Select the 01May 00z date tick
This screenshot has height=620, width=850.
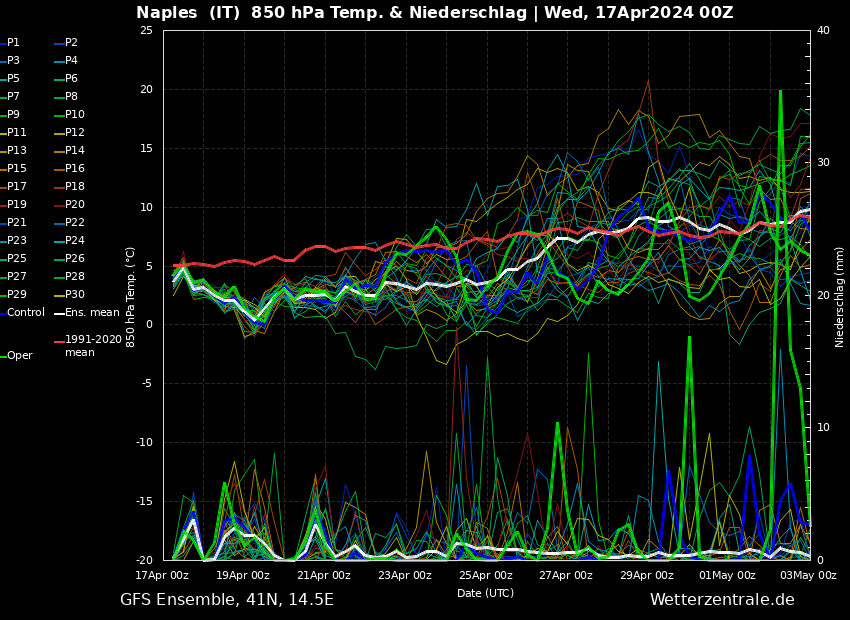point(727,576)
